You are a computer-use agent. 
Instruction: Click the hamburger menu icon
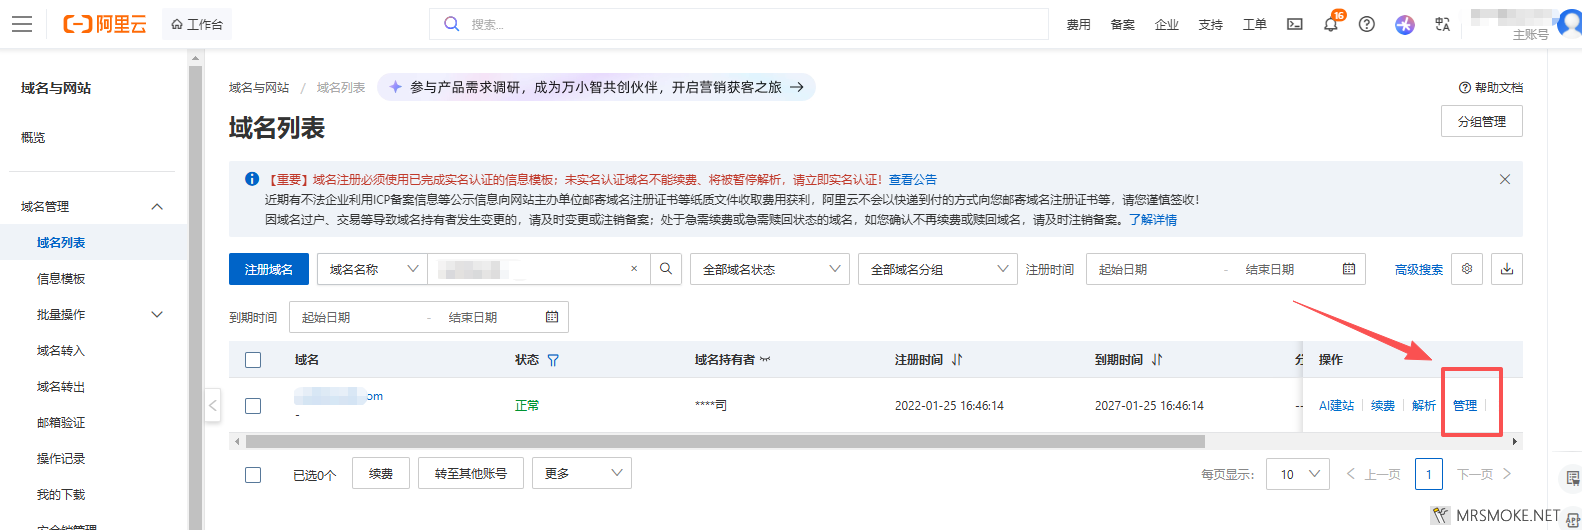(x=22, y=24)
